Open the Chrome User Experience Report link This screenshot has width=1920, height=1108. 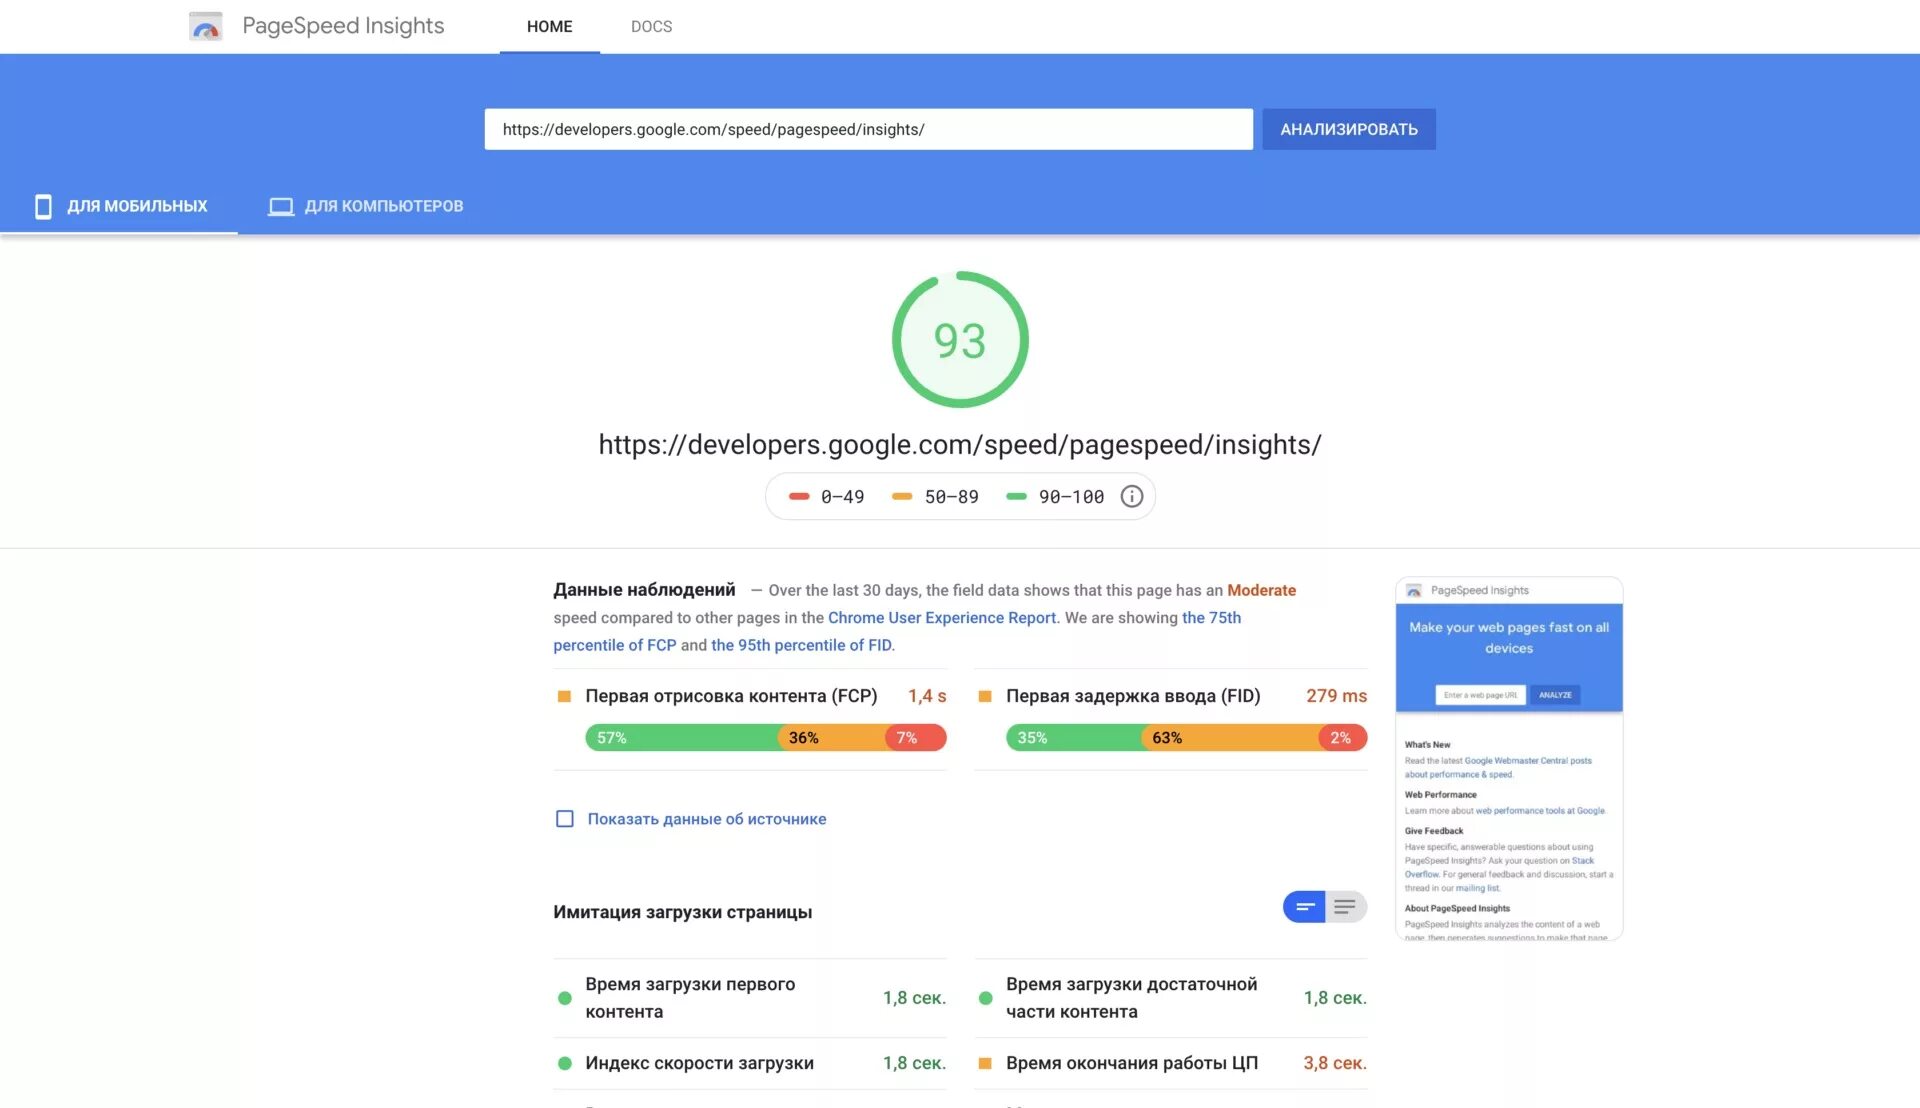[x=942, y=618]
